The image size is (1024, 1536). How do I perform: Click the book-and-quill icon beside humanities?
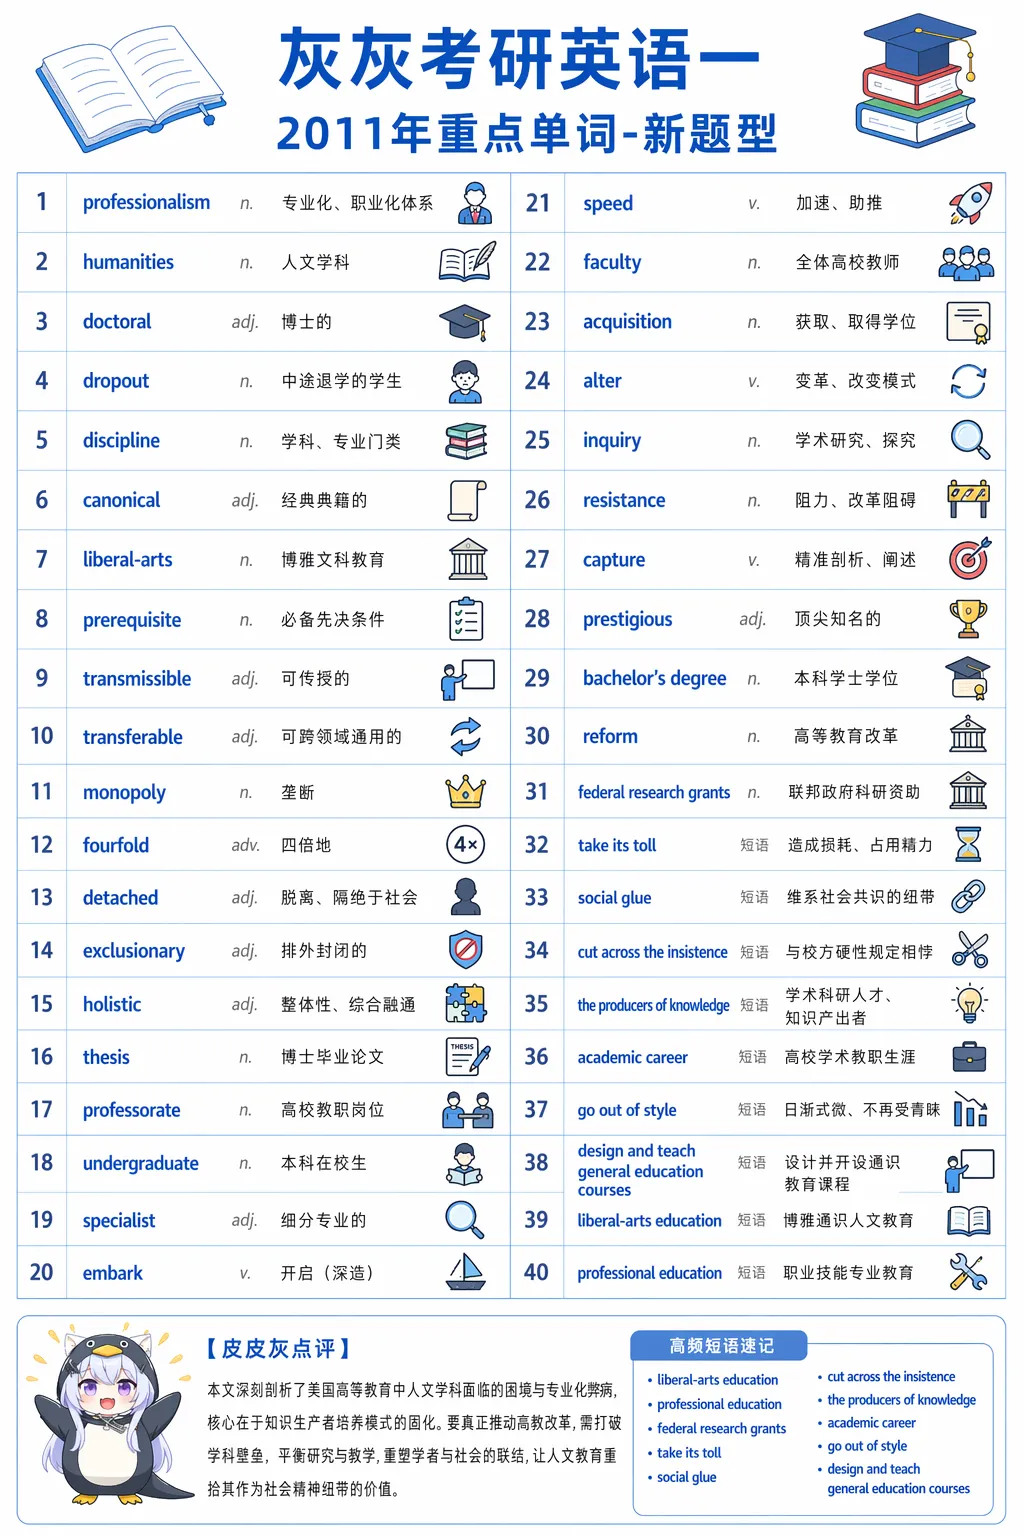(467, 262)
